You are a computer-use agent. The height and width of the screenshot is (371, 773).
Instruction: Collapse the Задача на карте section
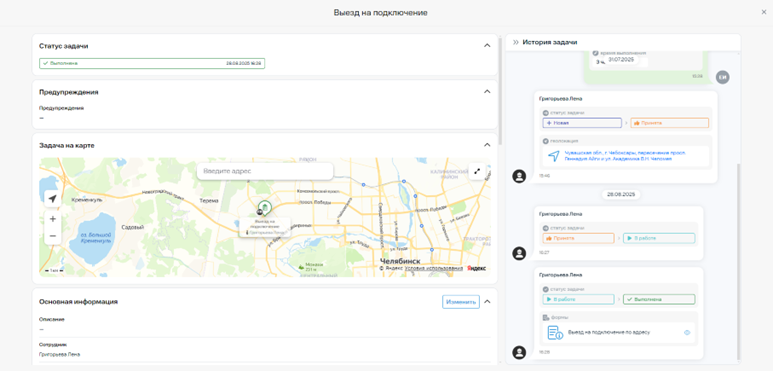(487, 145)
